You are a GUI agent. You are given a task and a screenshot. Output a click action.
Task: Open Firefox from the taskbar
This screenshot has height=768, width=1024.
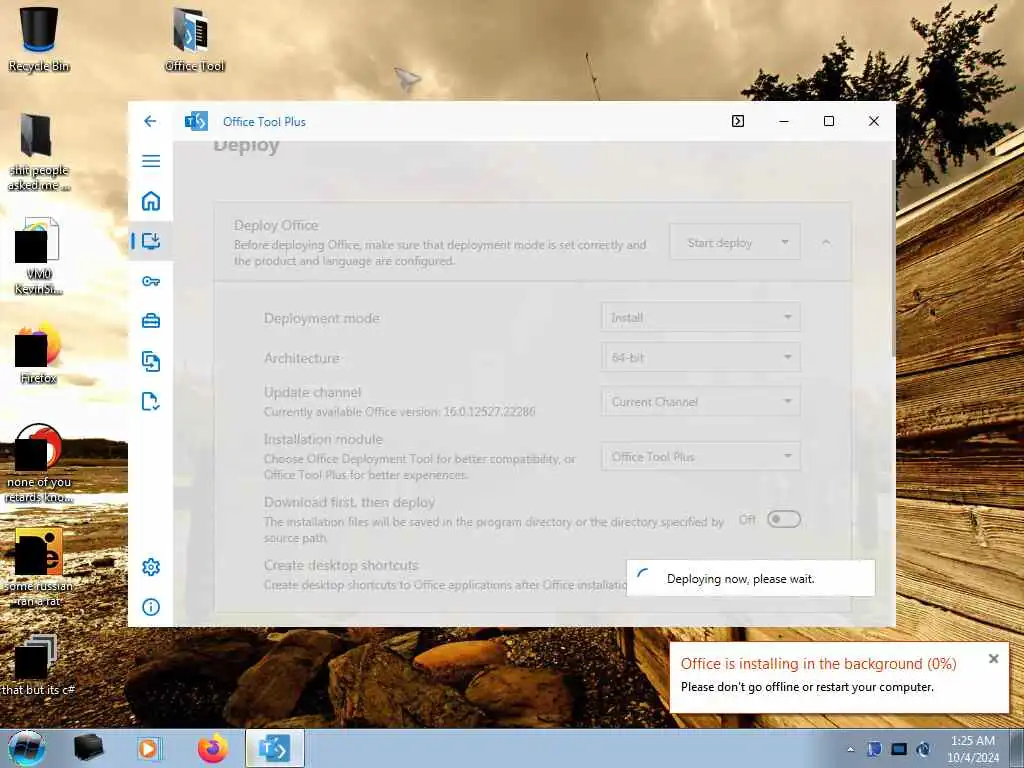point(212,748)
